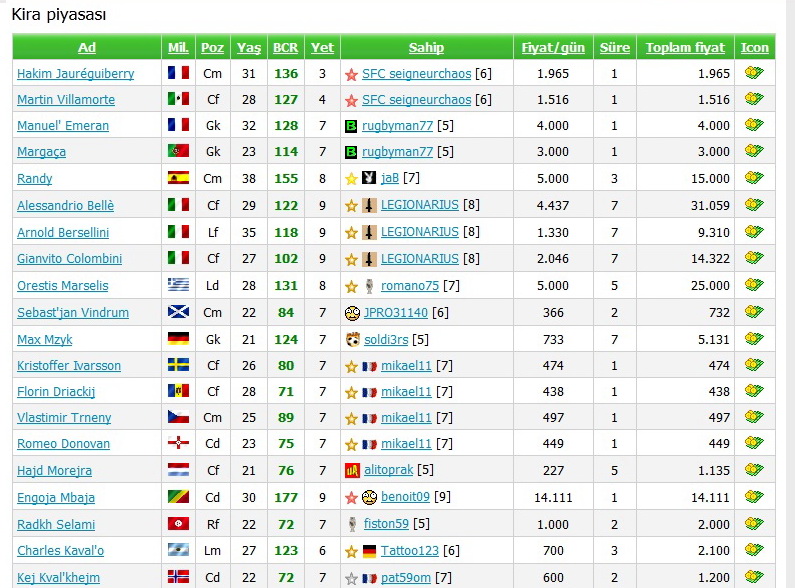Sort players by Toplam fiyat header
Viewport: 795px width, 588px height.
(685, 47)
